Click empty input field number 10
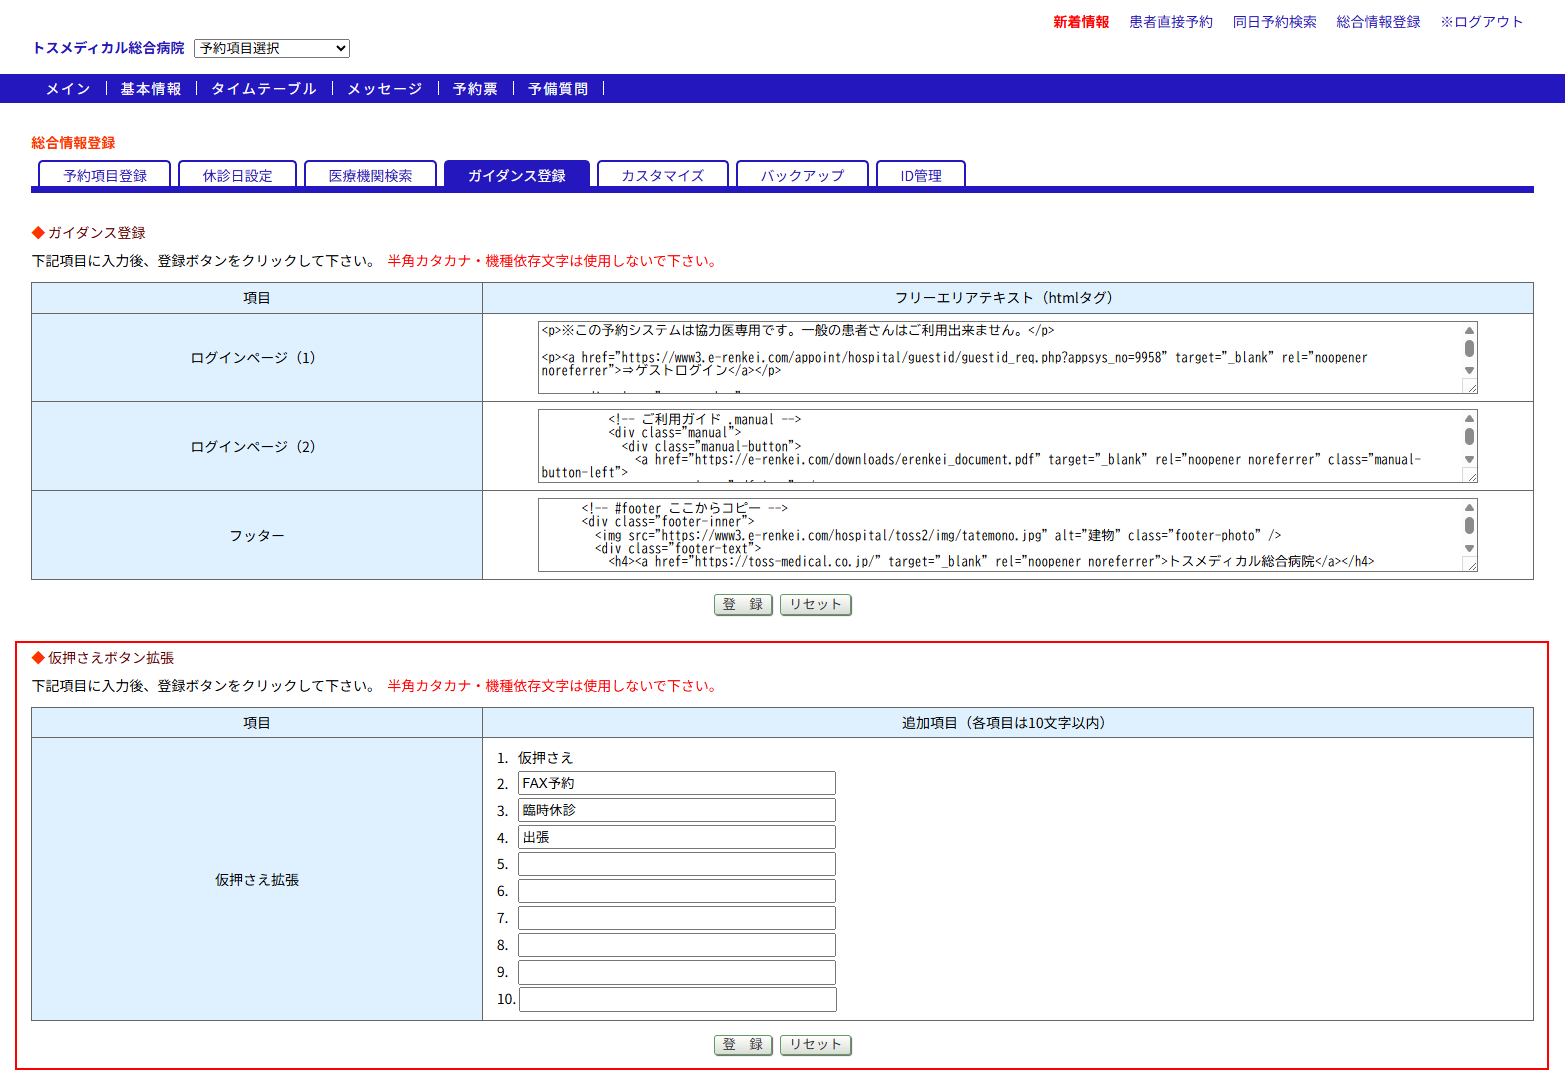 678,999
